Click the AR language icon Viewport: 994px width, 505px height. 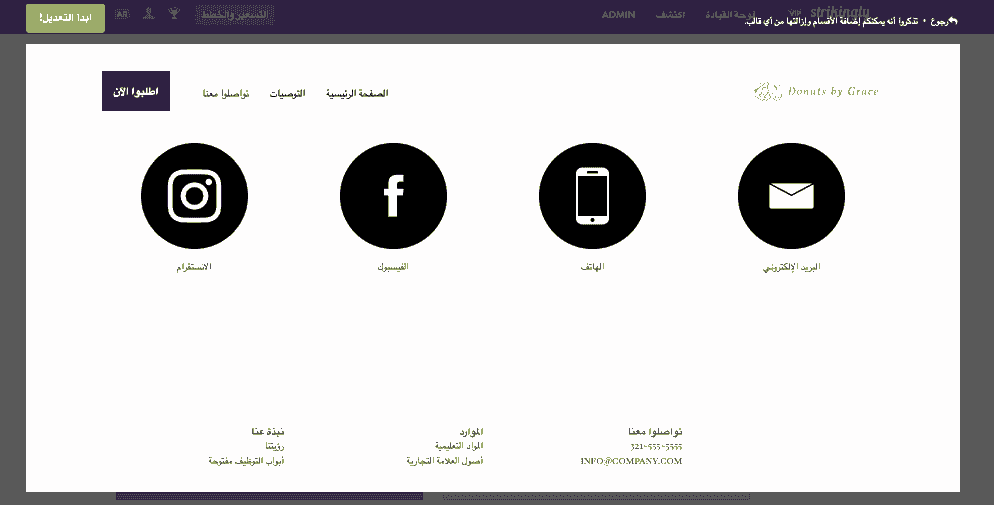click(122, 13)
